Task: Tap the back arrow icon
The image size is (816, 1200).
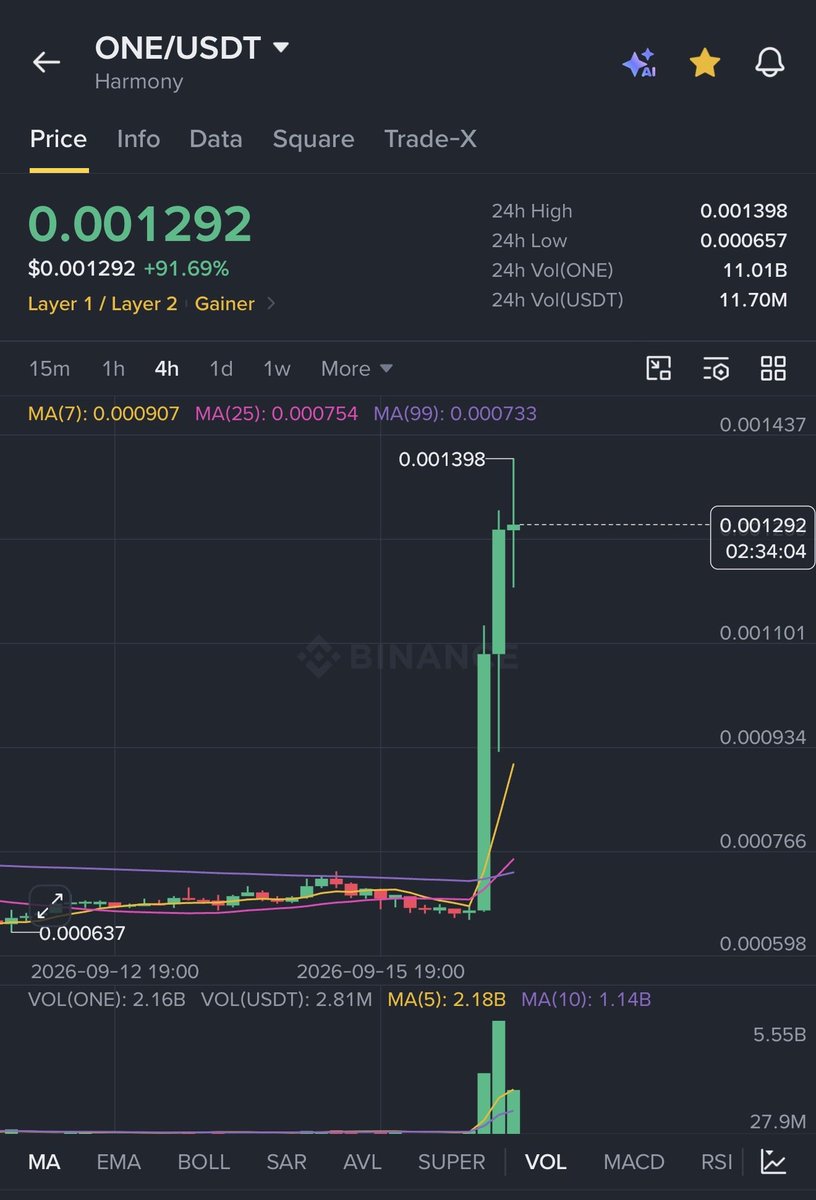Action: (46, 62)
